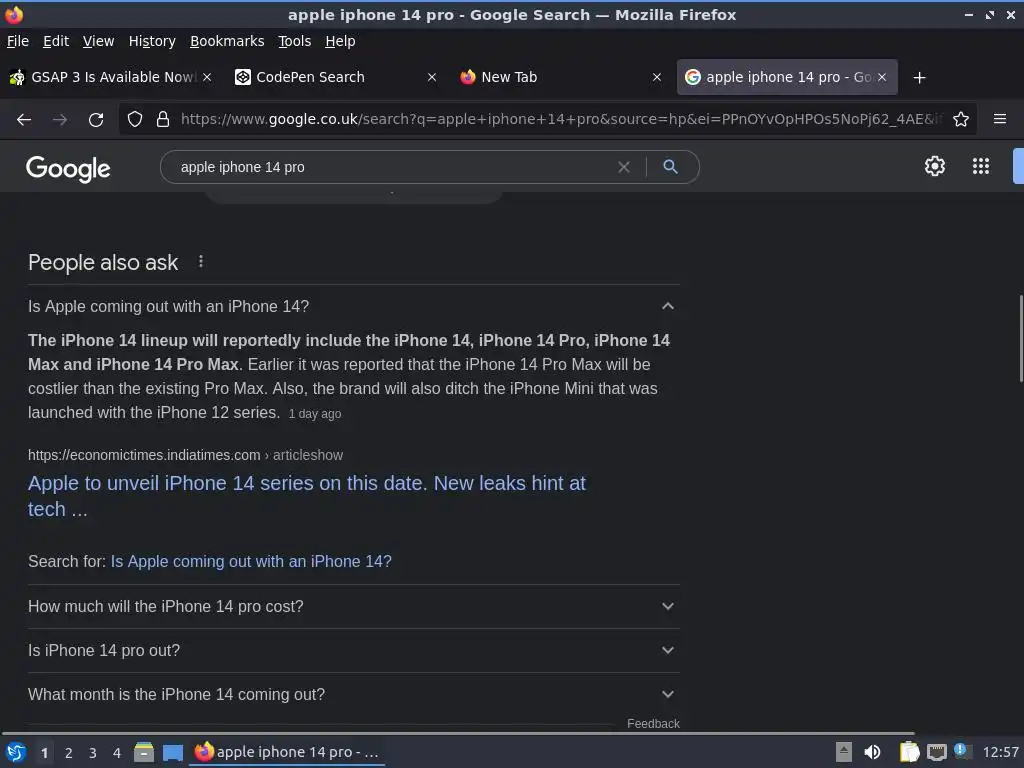Close the apple iphone 14 pro tab
The width and height of the screenshot is (1024, 768).
[x=882, y=77]
